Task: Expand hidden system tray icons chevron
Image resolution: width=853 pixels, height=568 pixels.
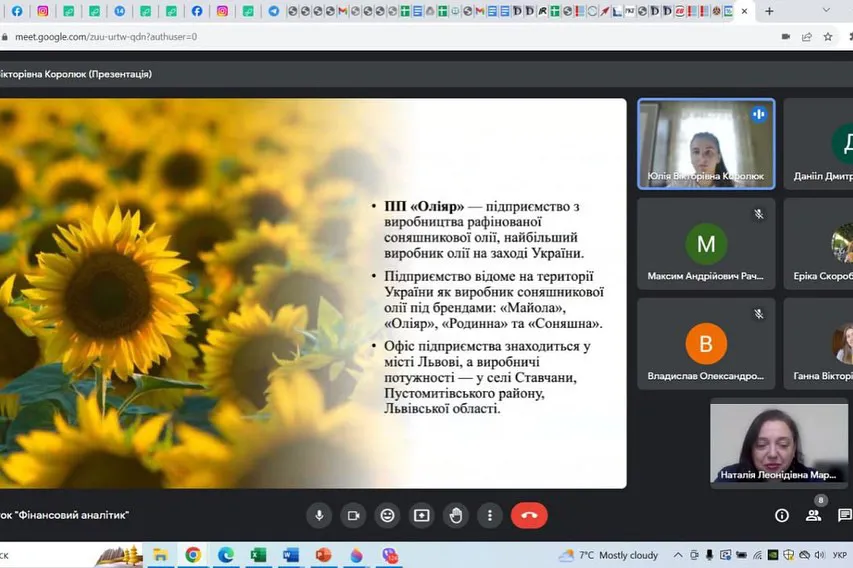Action: (678, 555)
